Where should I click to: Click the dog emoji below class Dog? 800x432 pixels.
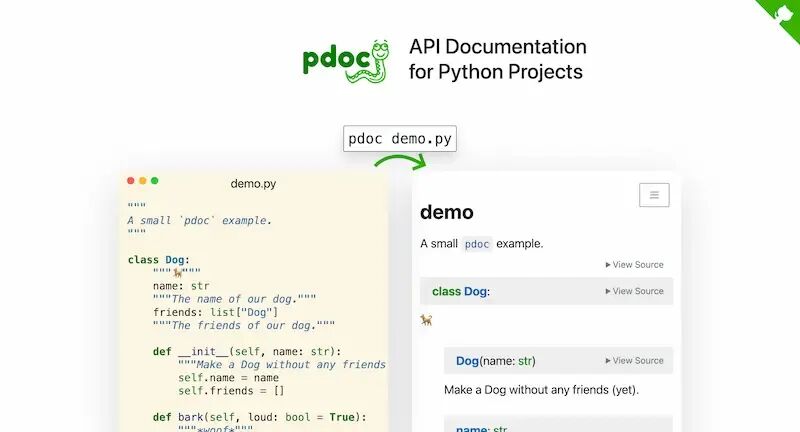pyautogui.click(x=426, y=320)
